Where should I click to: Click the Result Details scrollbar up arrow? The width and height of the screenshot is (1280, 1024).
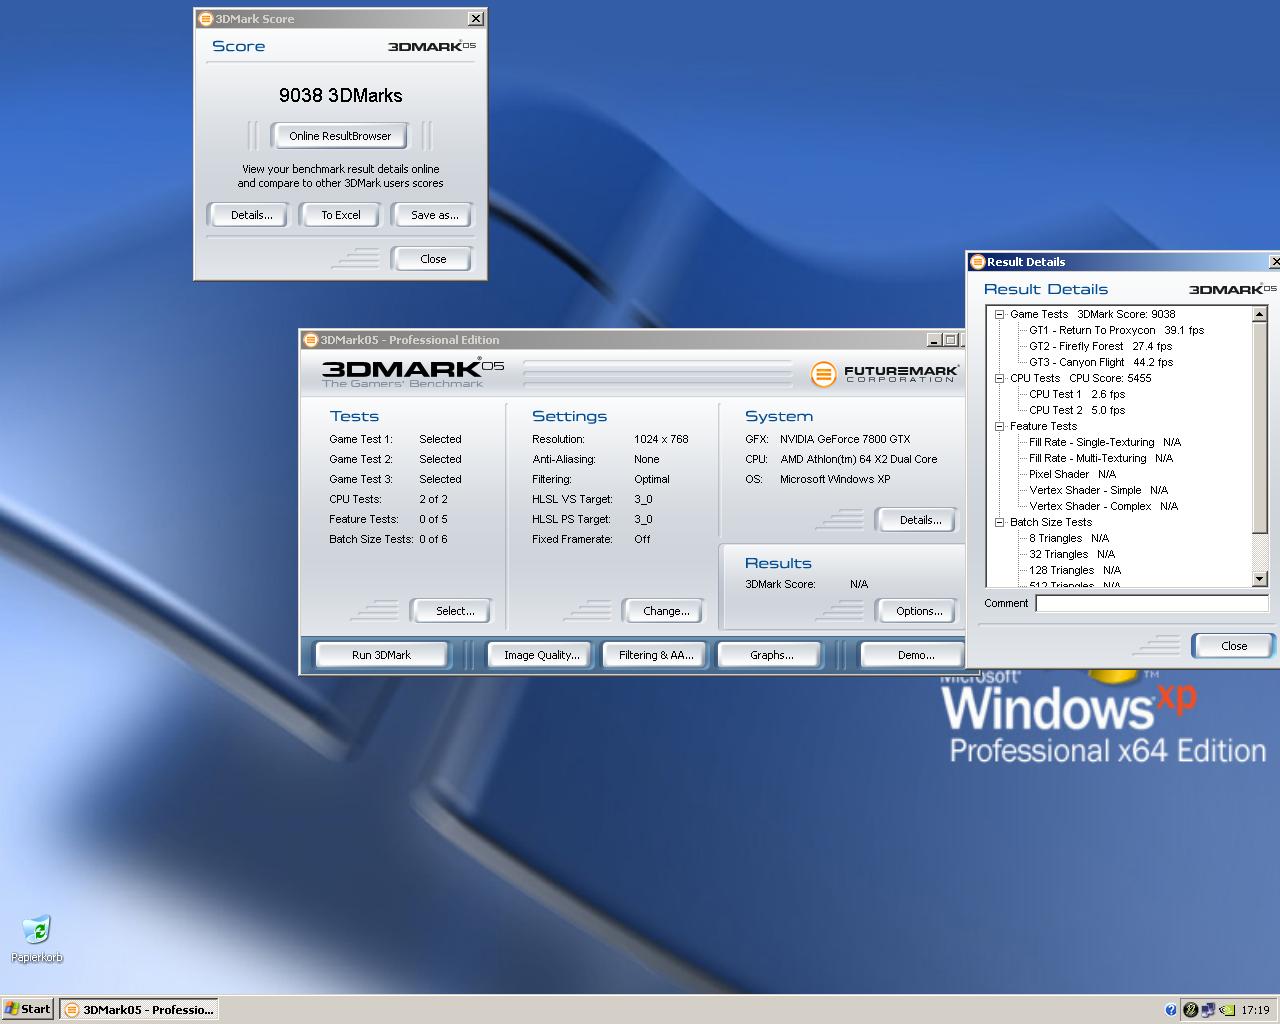click(x=1260, y=314)
